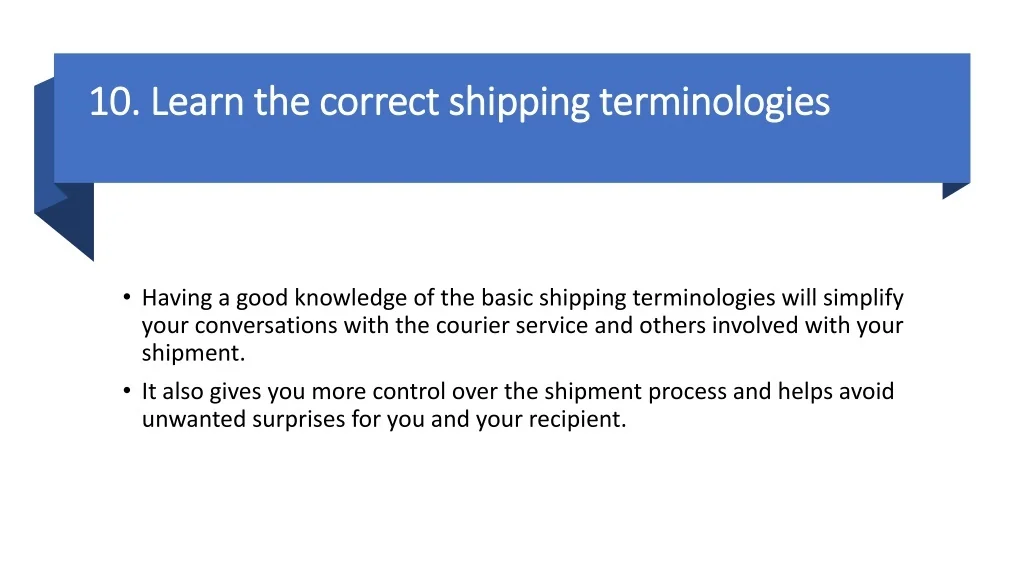Select the second bullet point marker
This screenshot has height=576, width=1024.
[x=127, y=391]
